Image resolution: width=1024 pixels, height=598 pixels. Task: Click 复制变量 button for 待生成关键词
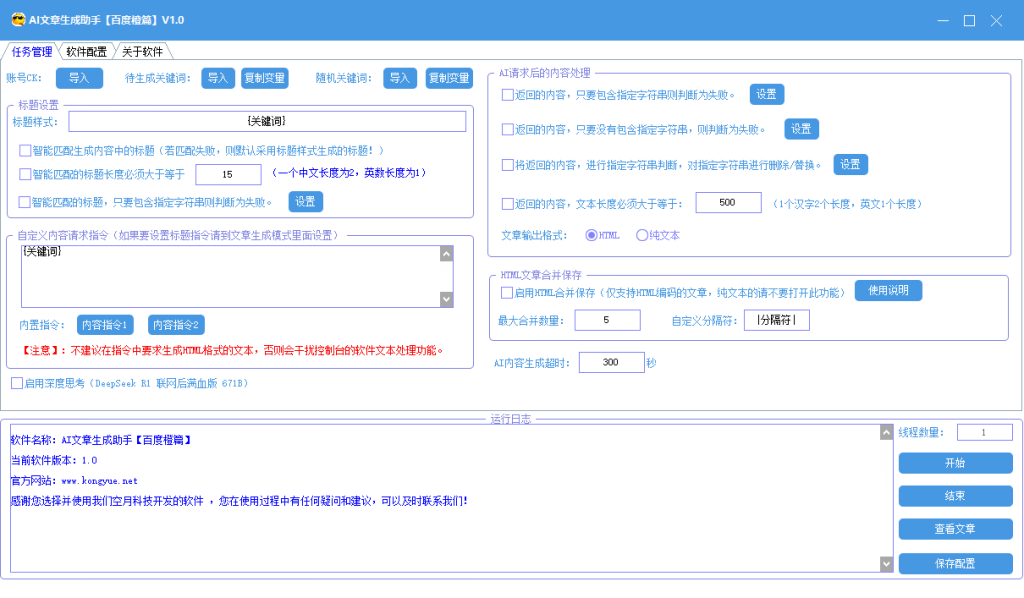(x=264, y=78)
